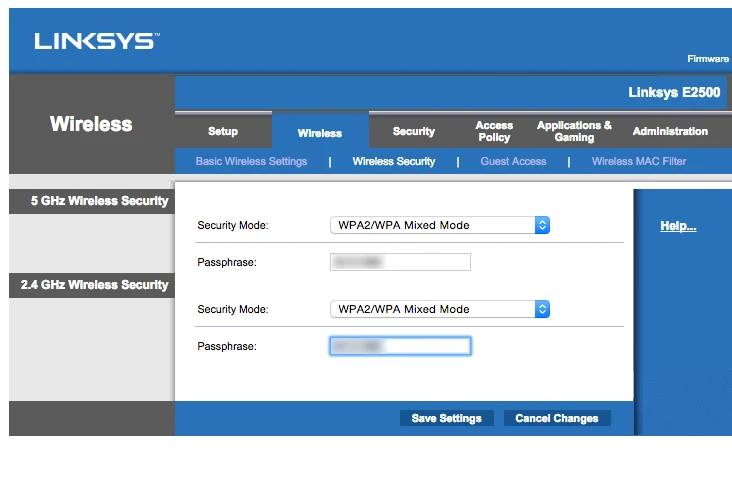Focus the 2.4 GHz Passphrase field
732x485 pixels.
[x=400, y=346]
